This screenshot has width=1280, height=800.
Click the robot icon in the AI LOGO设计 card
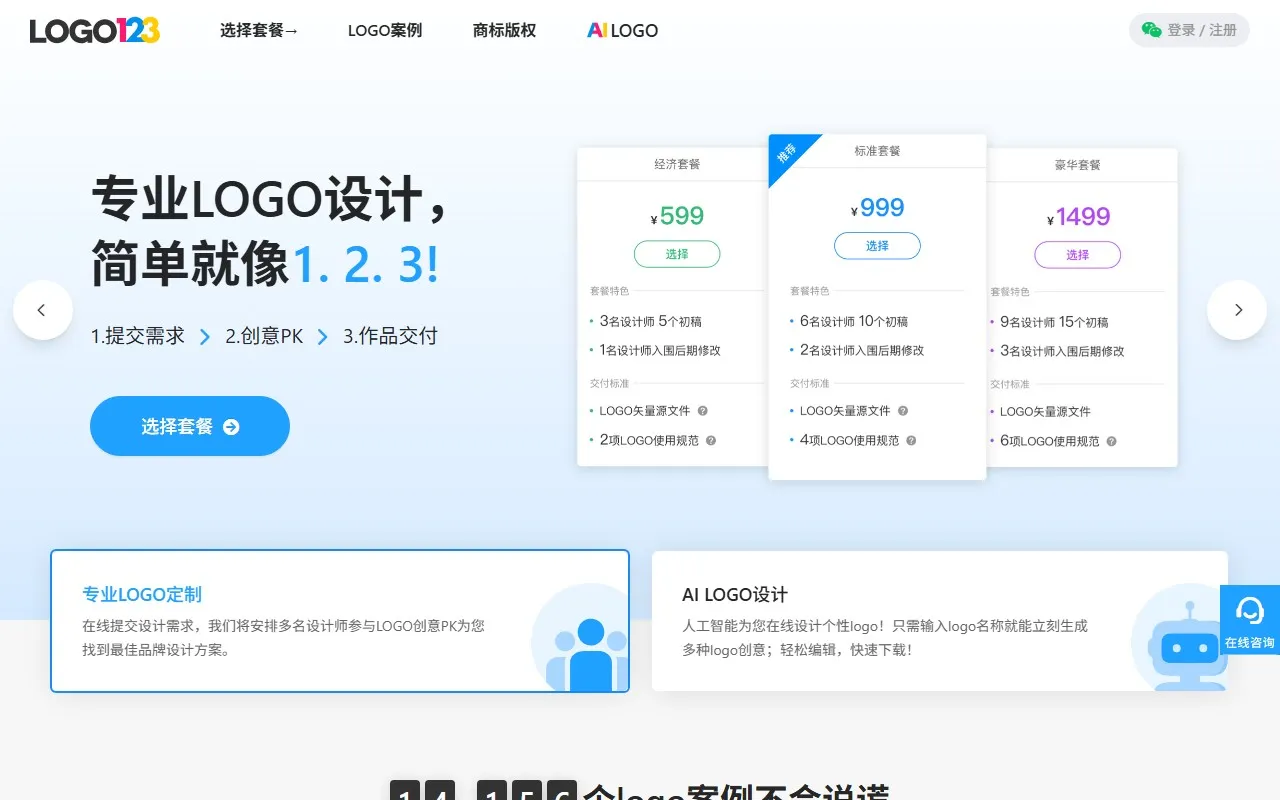(1185, 650)
